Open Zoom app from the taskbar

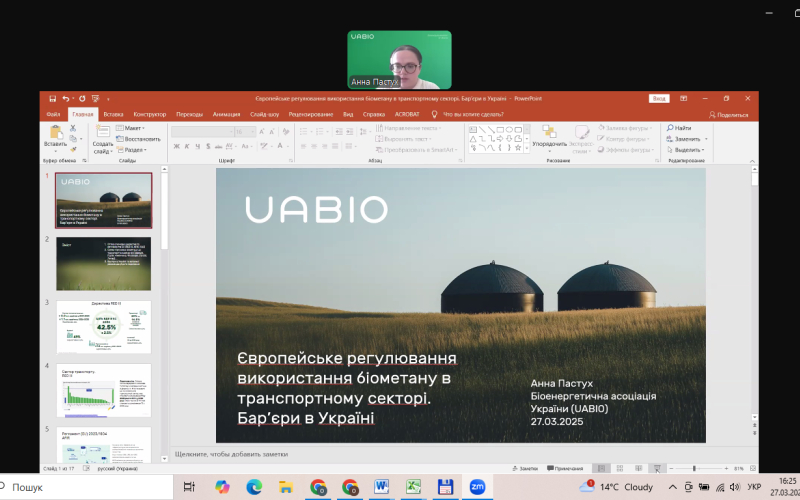click(477, 487)
